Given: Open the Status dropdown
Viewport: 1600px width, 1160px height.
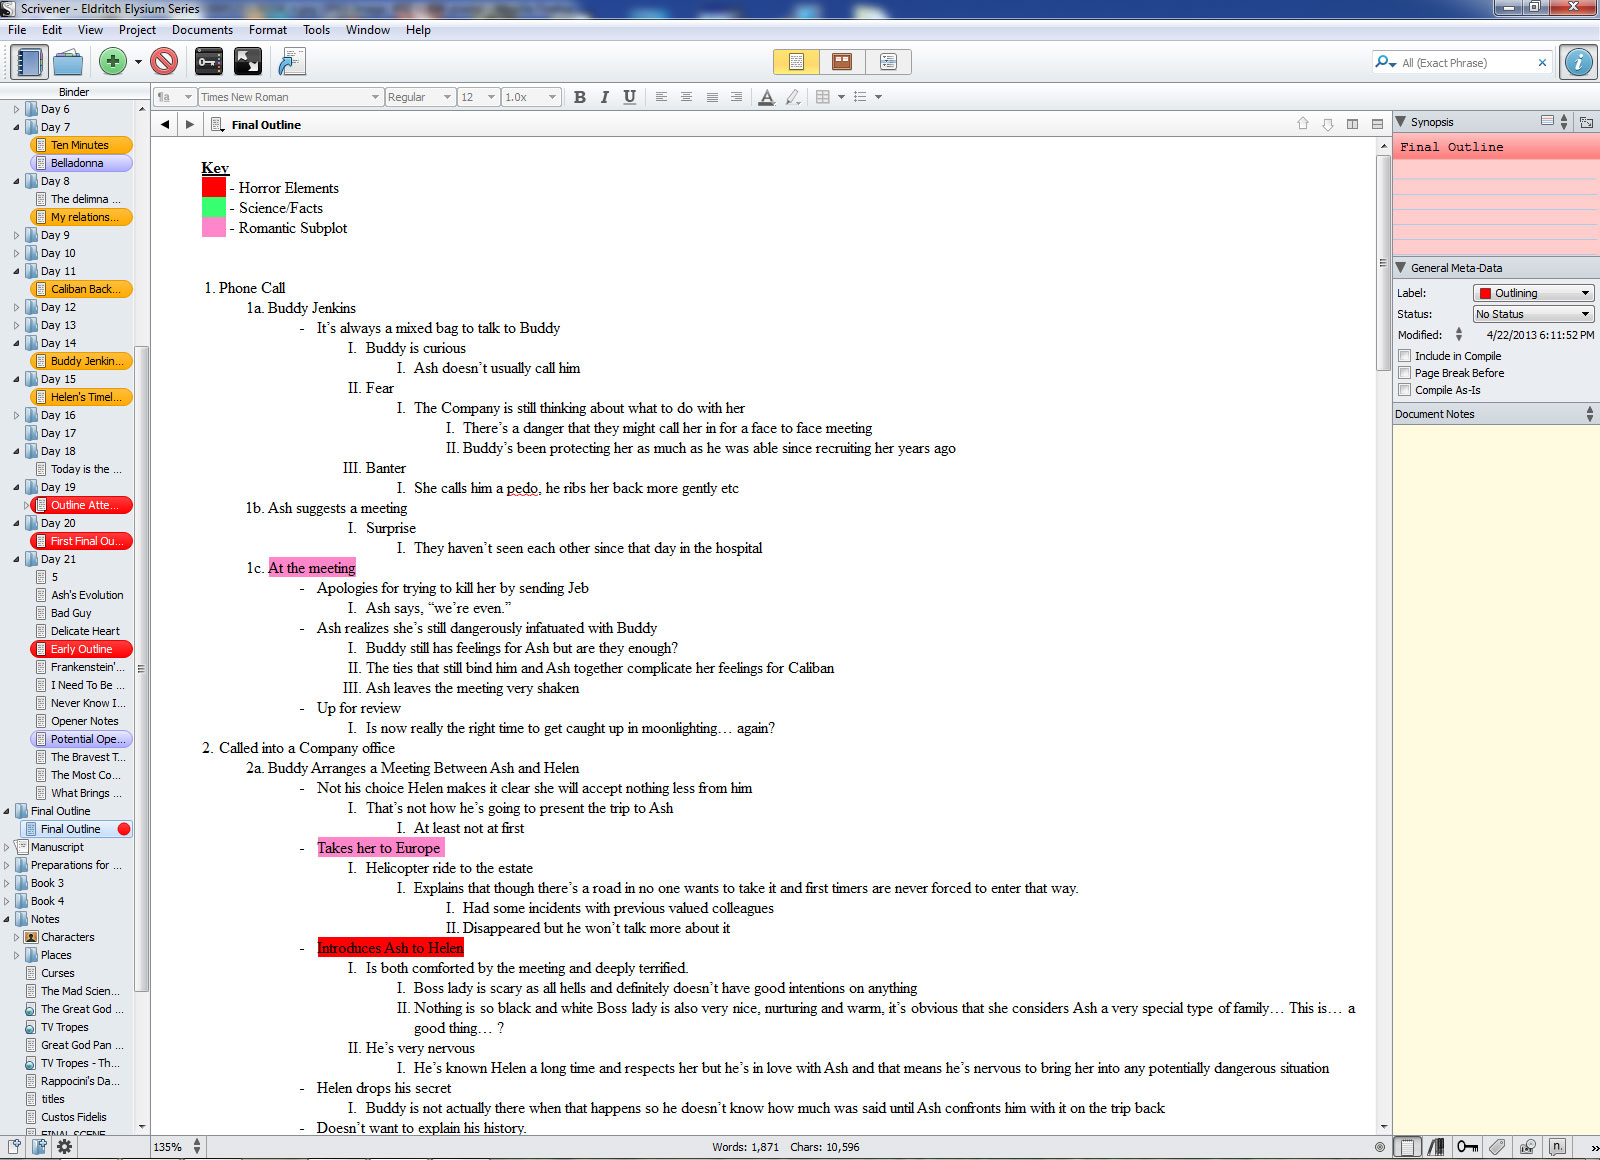Looking at the screenshot, I should tap(1533, 314).
